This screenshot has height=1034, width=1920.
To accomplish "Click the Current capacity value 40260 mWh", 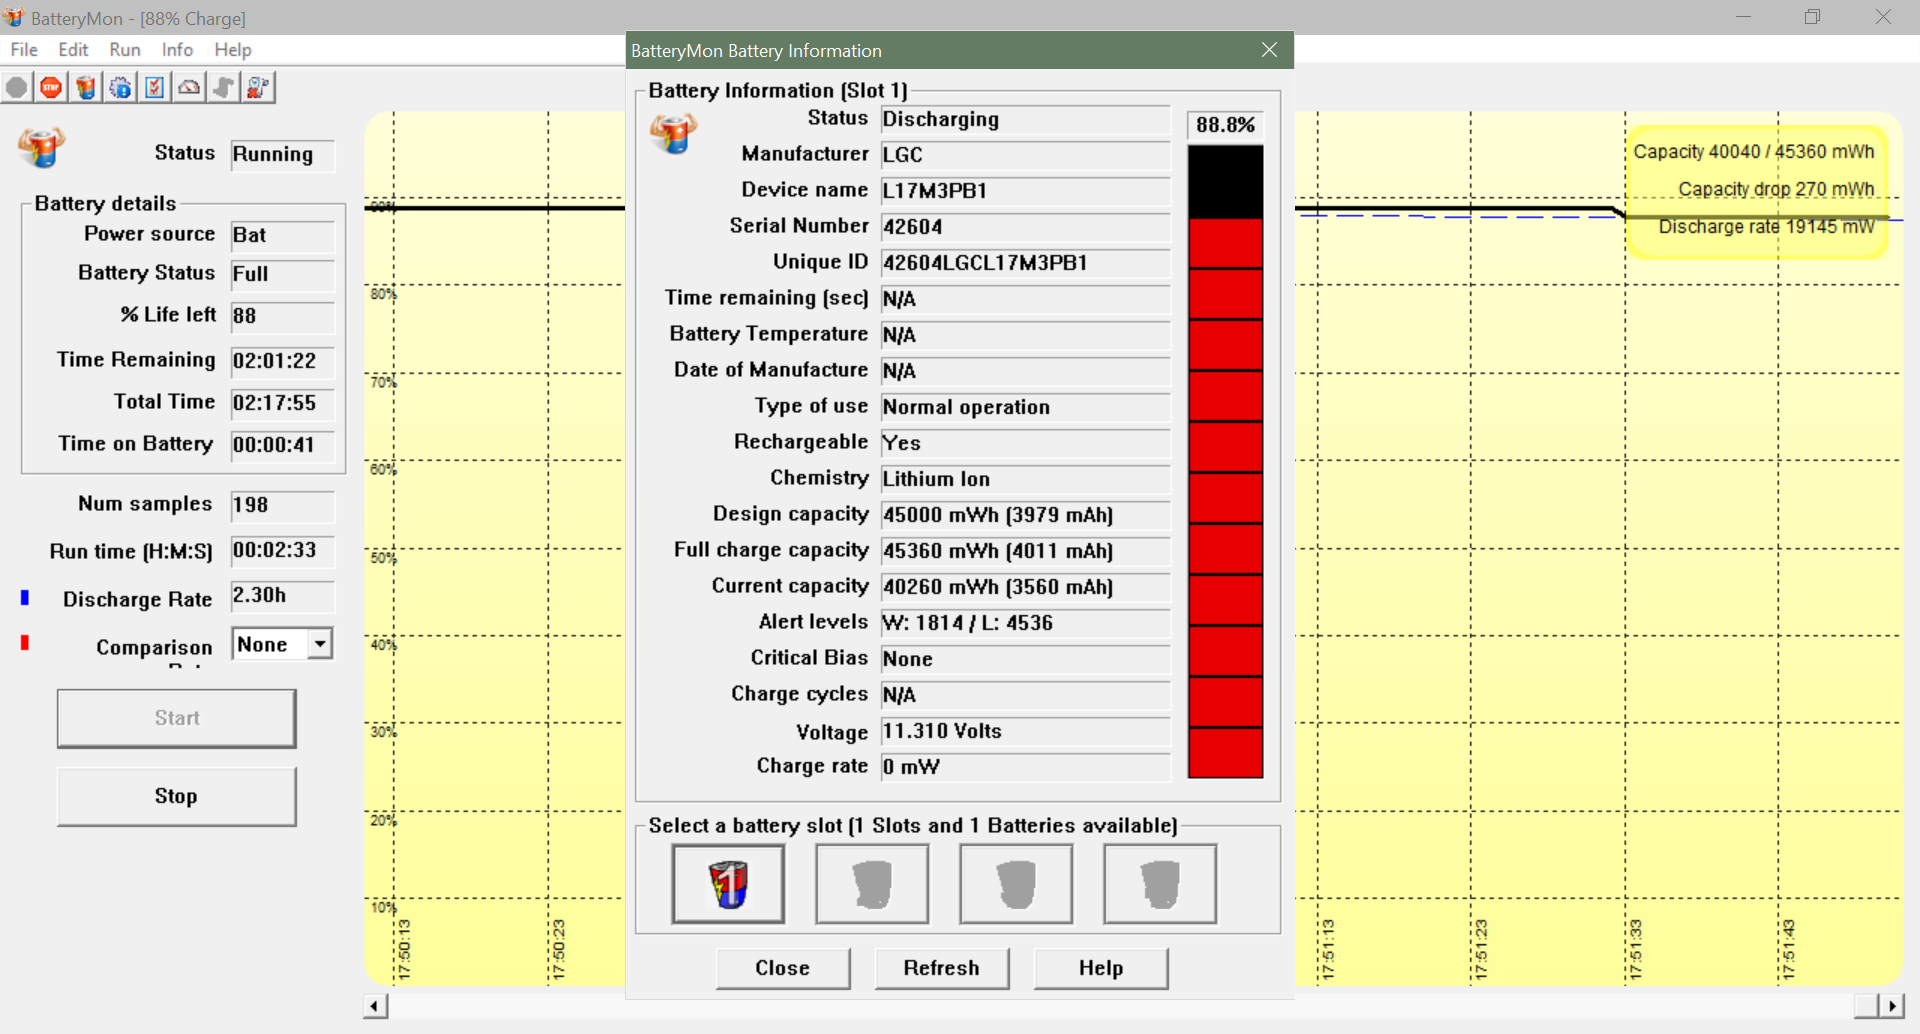I will (1025, 588).
